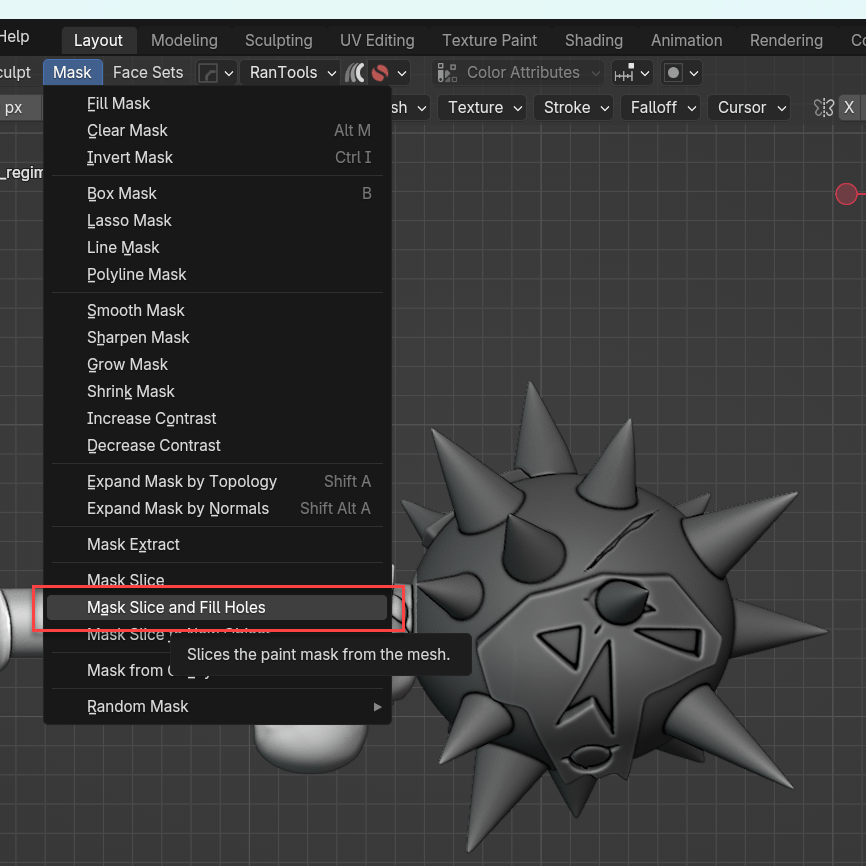Image resolution: width=866 pixels, height=866 pixels.
Task: Select the Mask Extract option
Action: [x=133, y=544]
